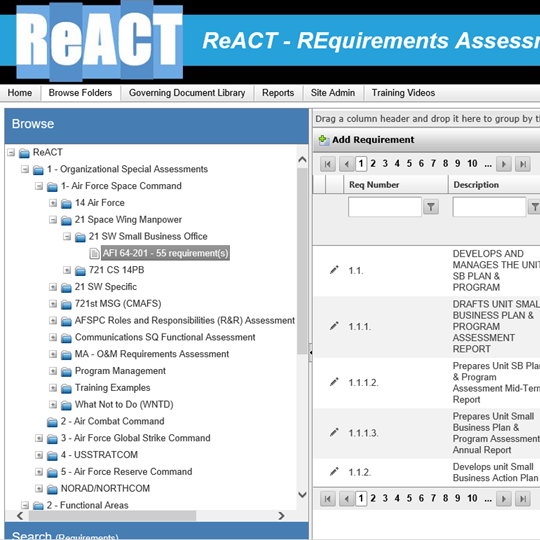This screenshot has height=540, width=540.
Task: Collapse 21 SW Small Business Office node
Action: [x=67, y=236]
